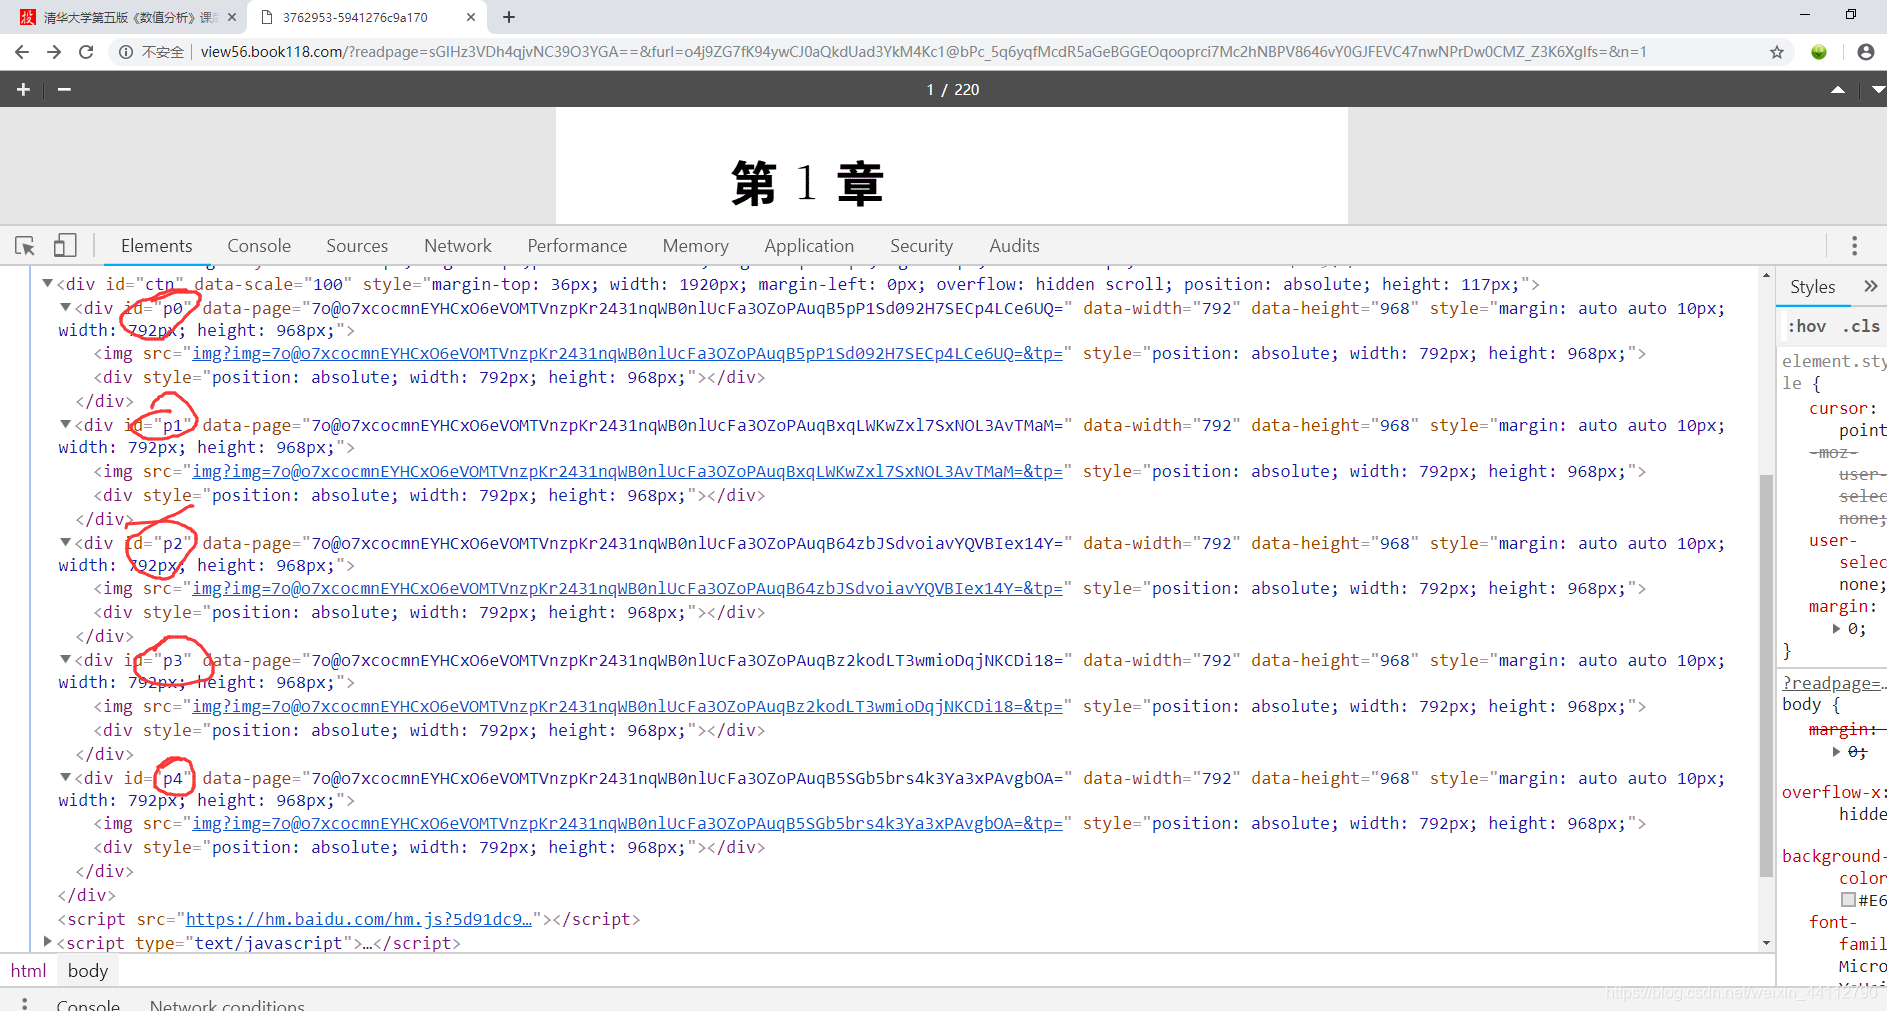Open the Memory tab

coord(696,246)
